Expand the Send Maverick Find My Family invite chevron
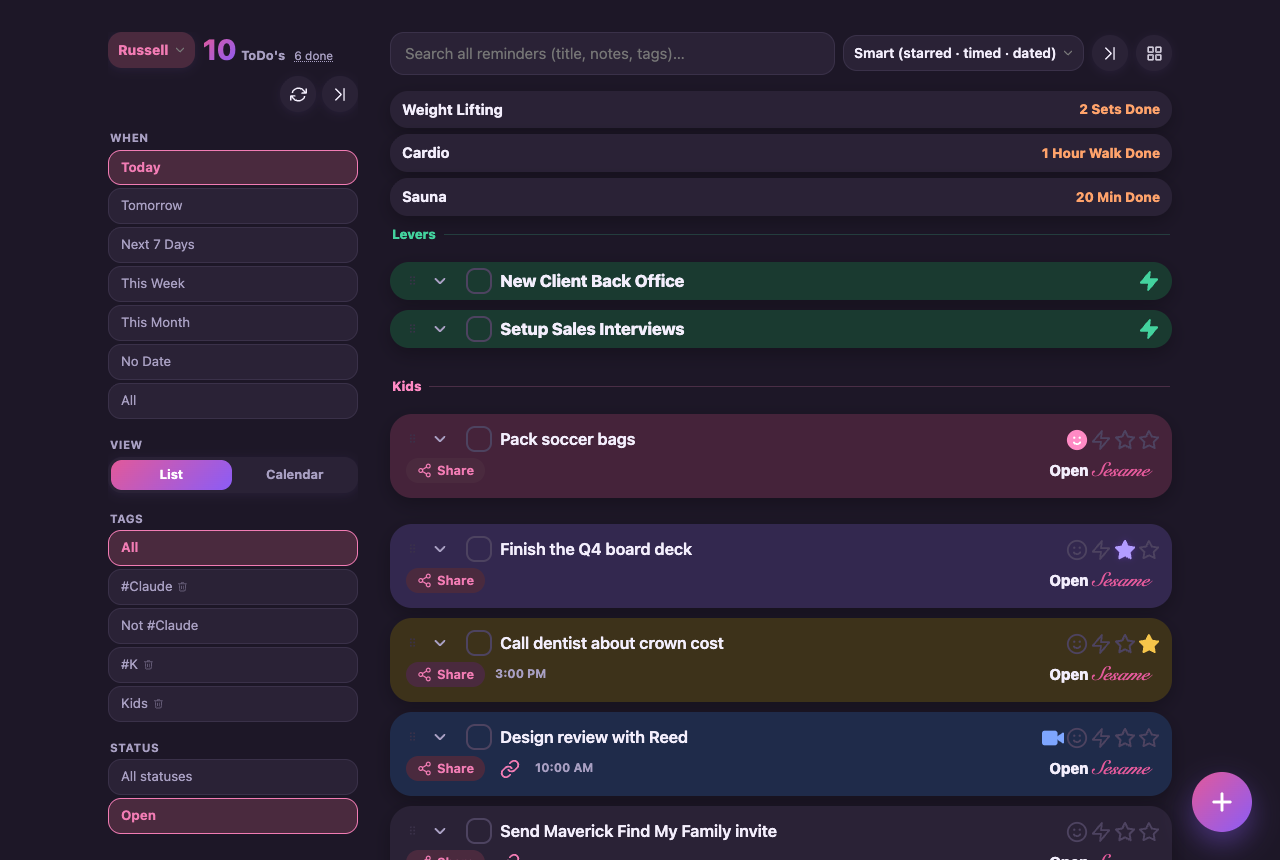This screenshot has height=860, width=1280. pos(440,831)
